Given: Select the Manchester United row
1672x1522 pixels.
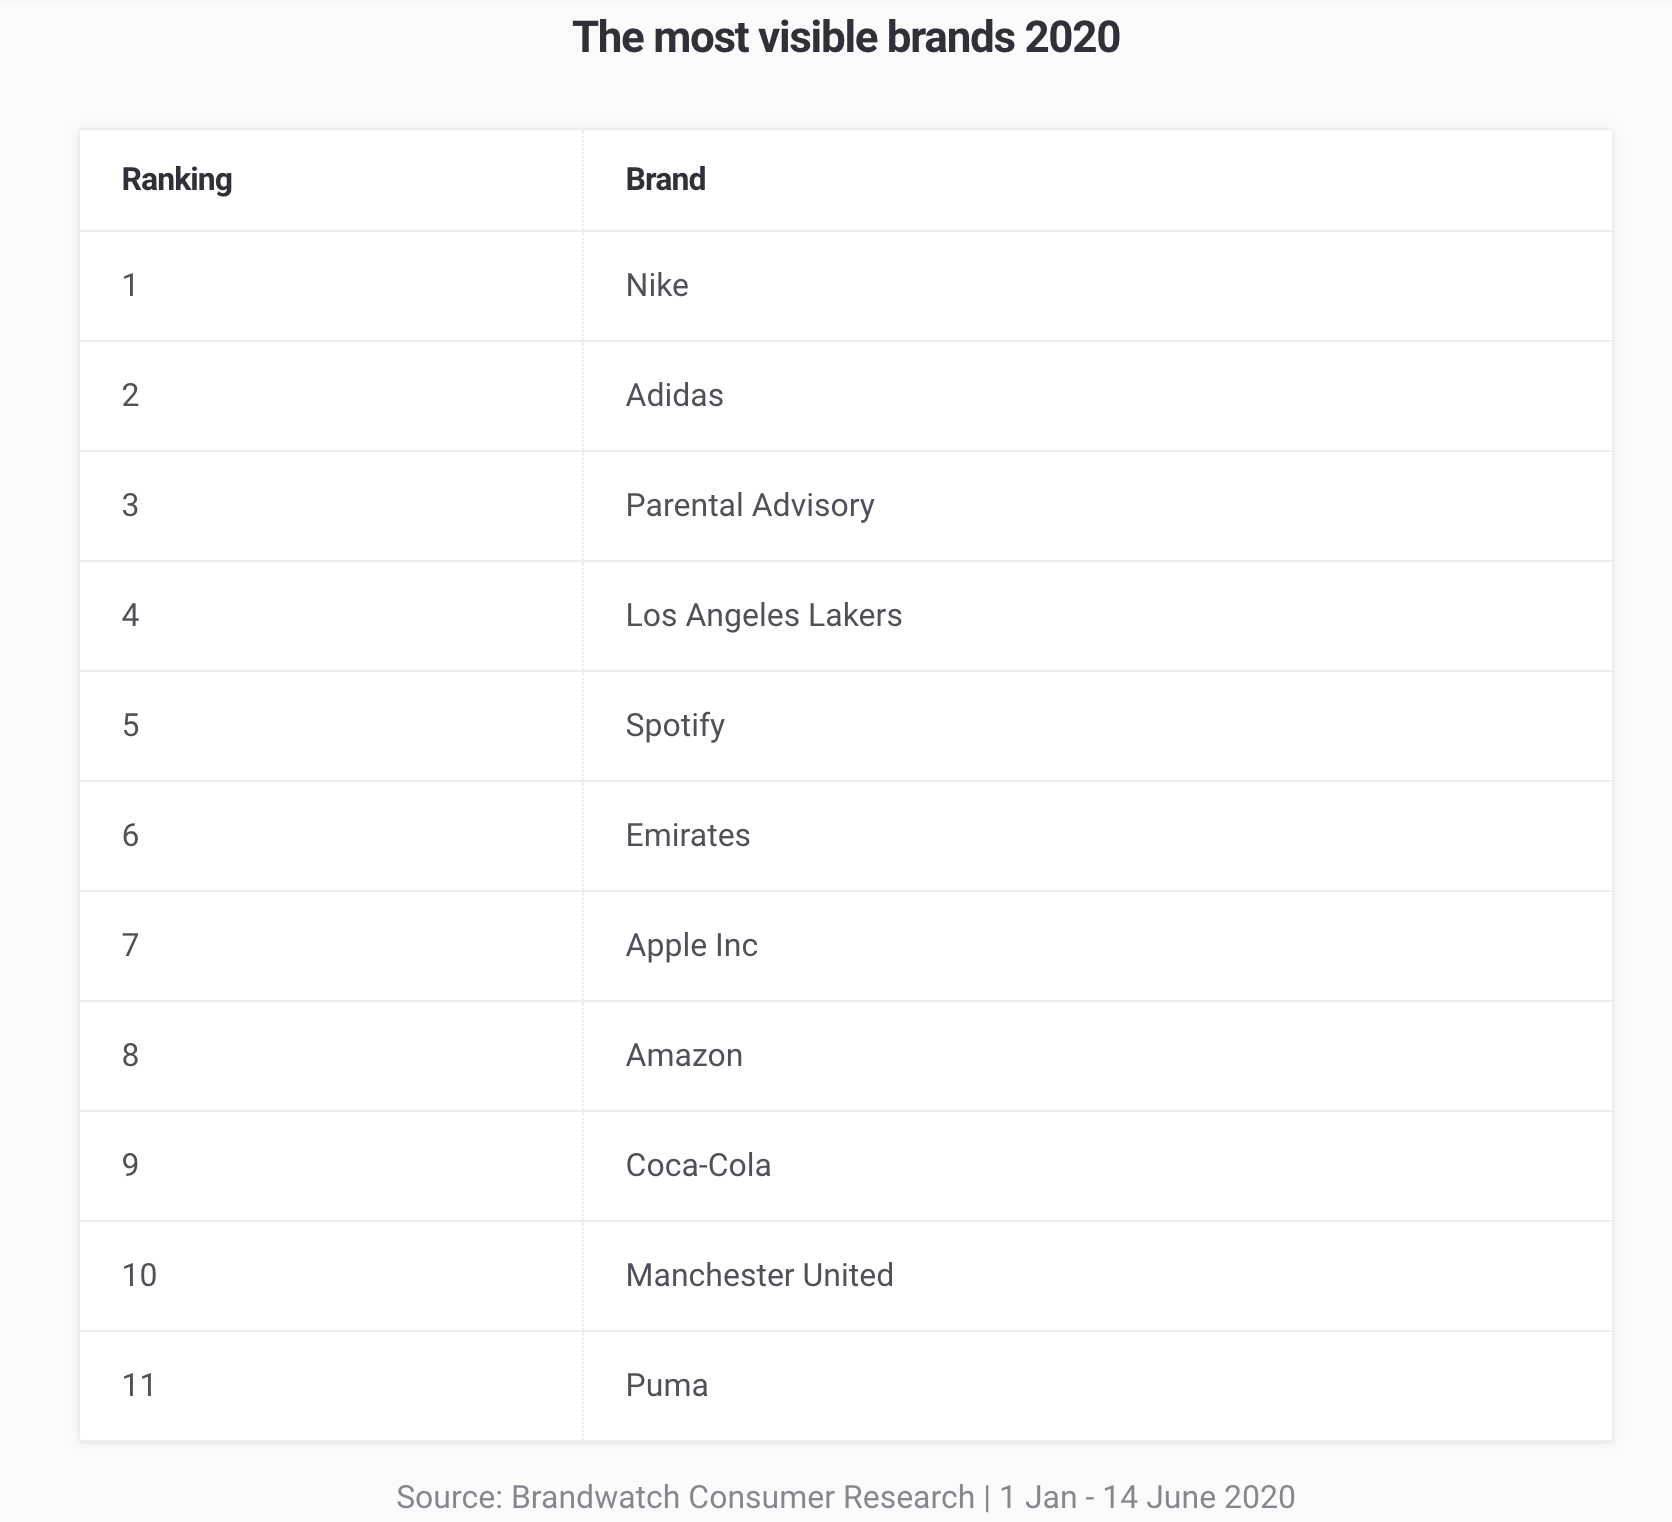Looking at the screenshot, I should (846, 1276).
